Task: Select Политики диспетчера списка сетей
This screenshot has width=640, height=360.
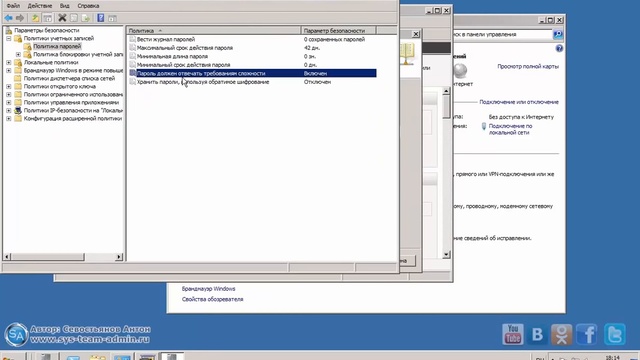Action: [69, 78]
